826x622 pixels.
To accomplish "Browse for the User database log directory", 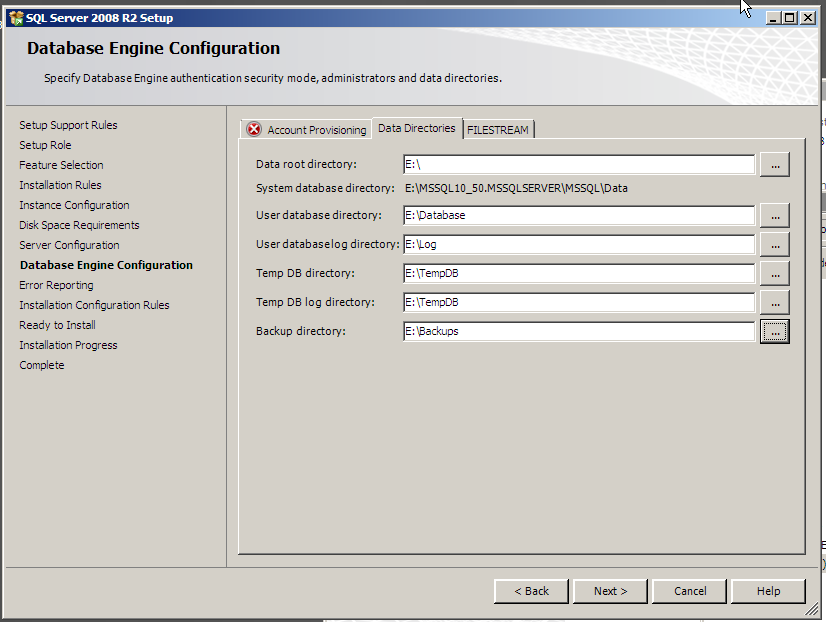I will pos(775,244).
